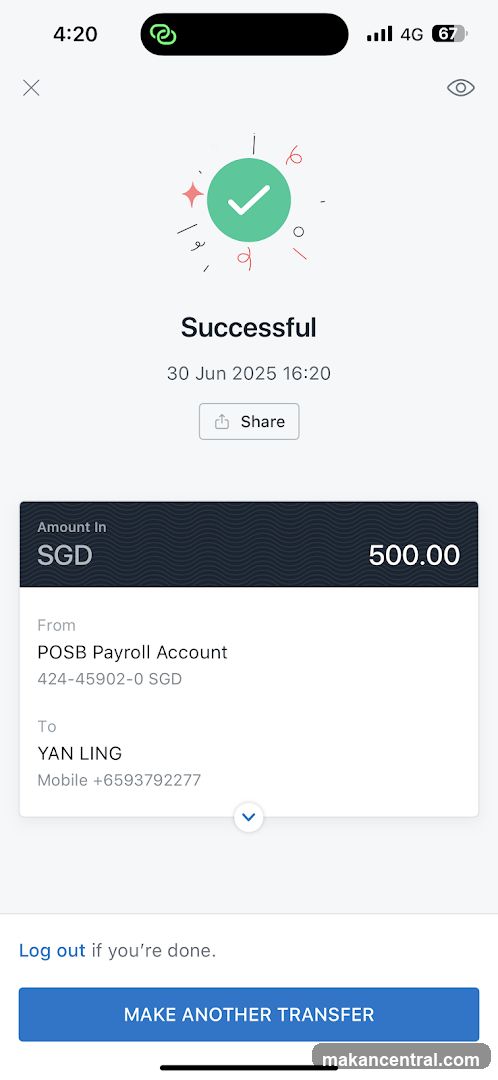The height and width of the screenshot is (1080, 498).
Task: Tap MAKE ANOTHER TRANSFER button
Action: (x=249, y=1014)
